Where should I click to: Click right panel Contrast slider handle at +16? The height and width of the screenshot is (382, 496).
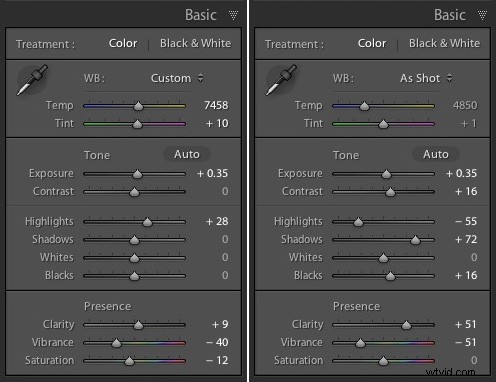pyautogui.click(x=390, y=192)
